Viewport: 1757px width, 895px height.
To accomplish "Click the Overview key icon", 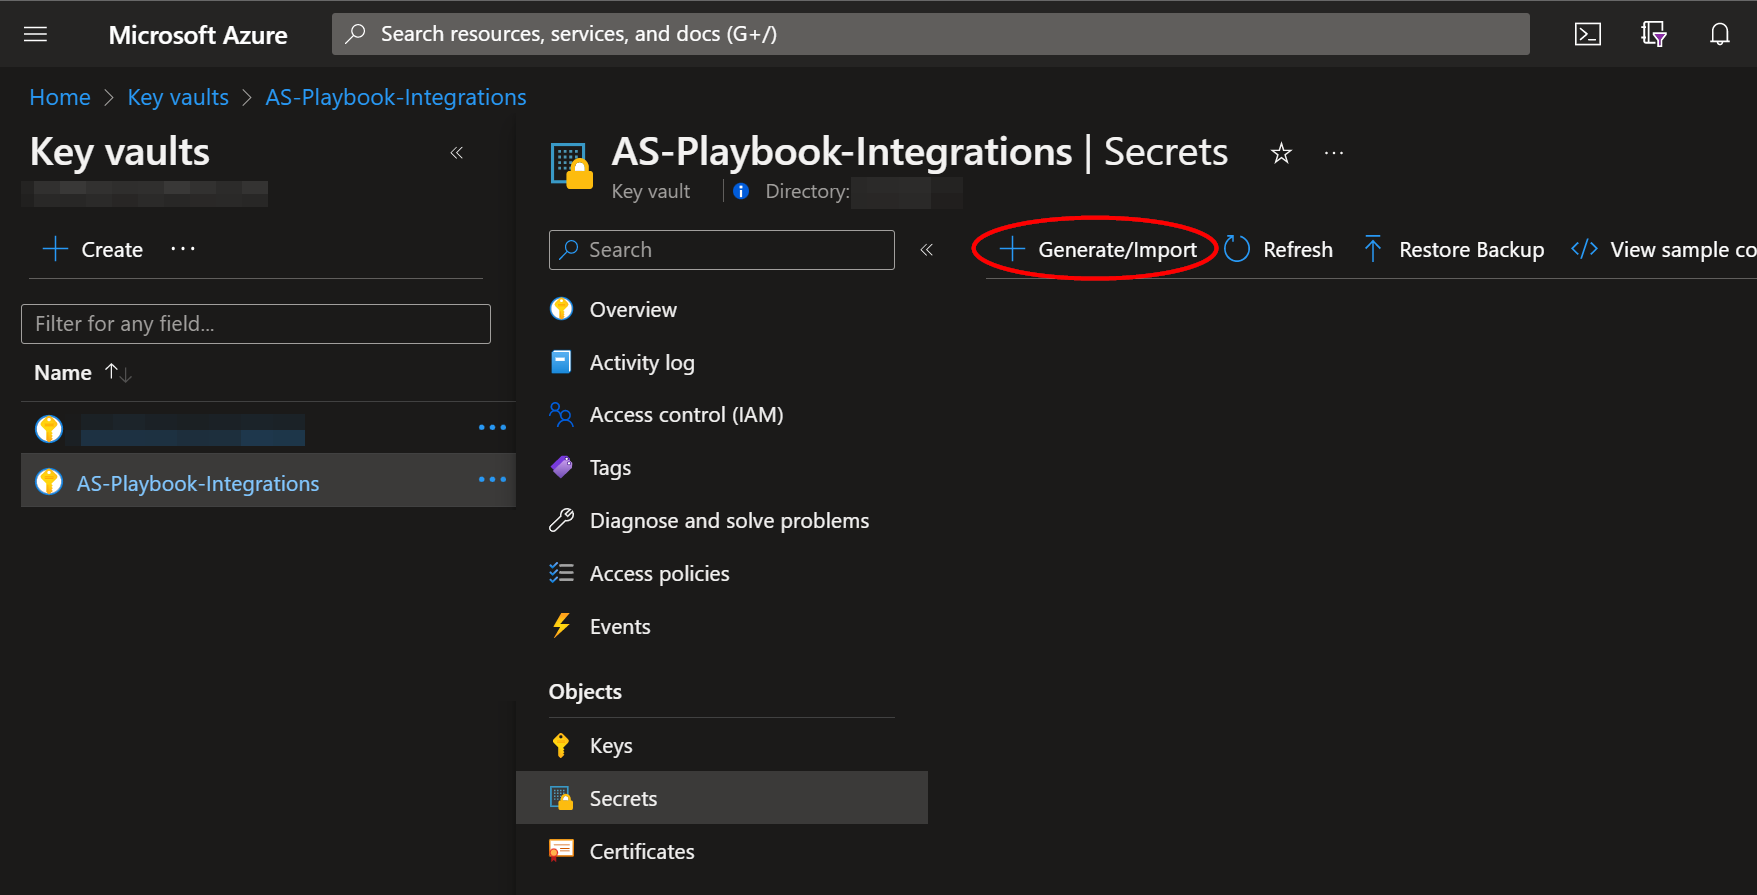I will pyautogui.click(x=562, y=309).
